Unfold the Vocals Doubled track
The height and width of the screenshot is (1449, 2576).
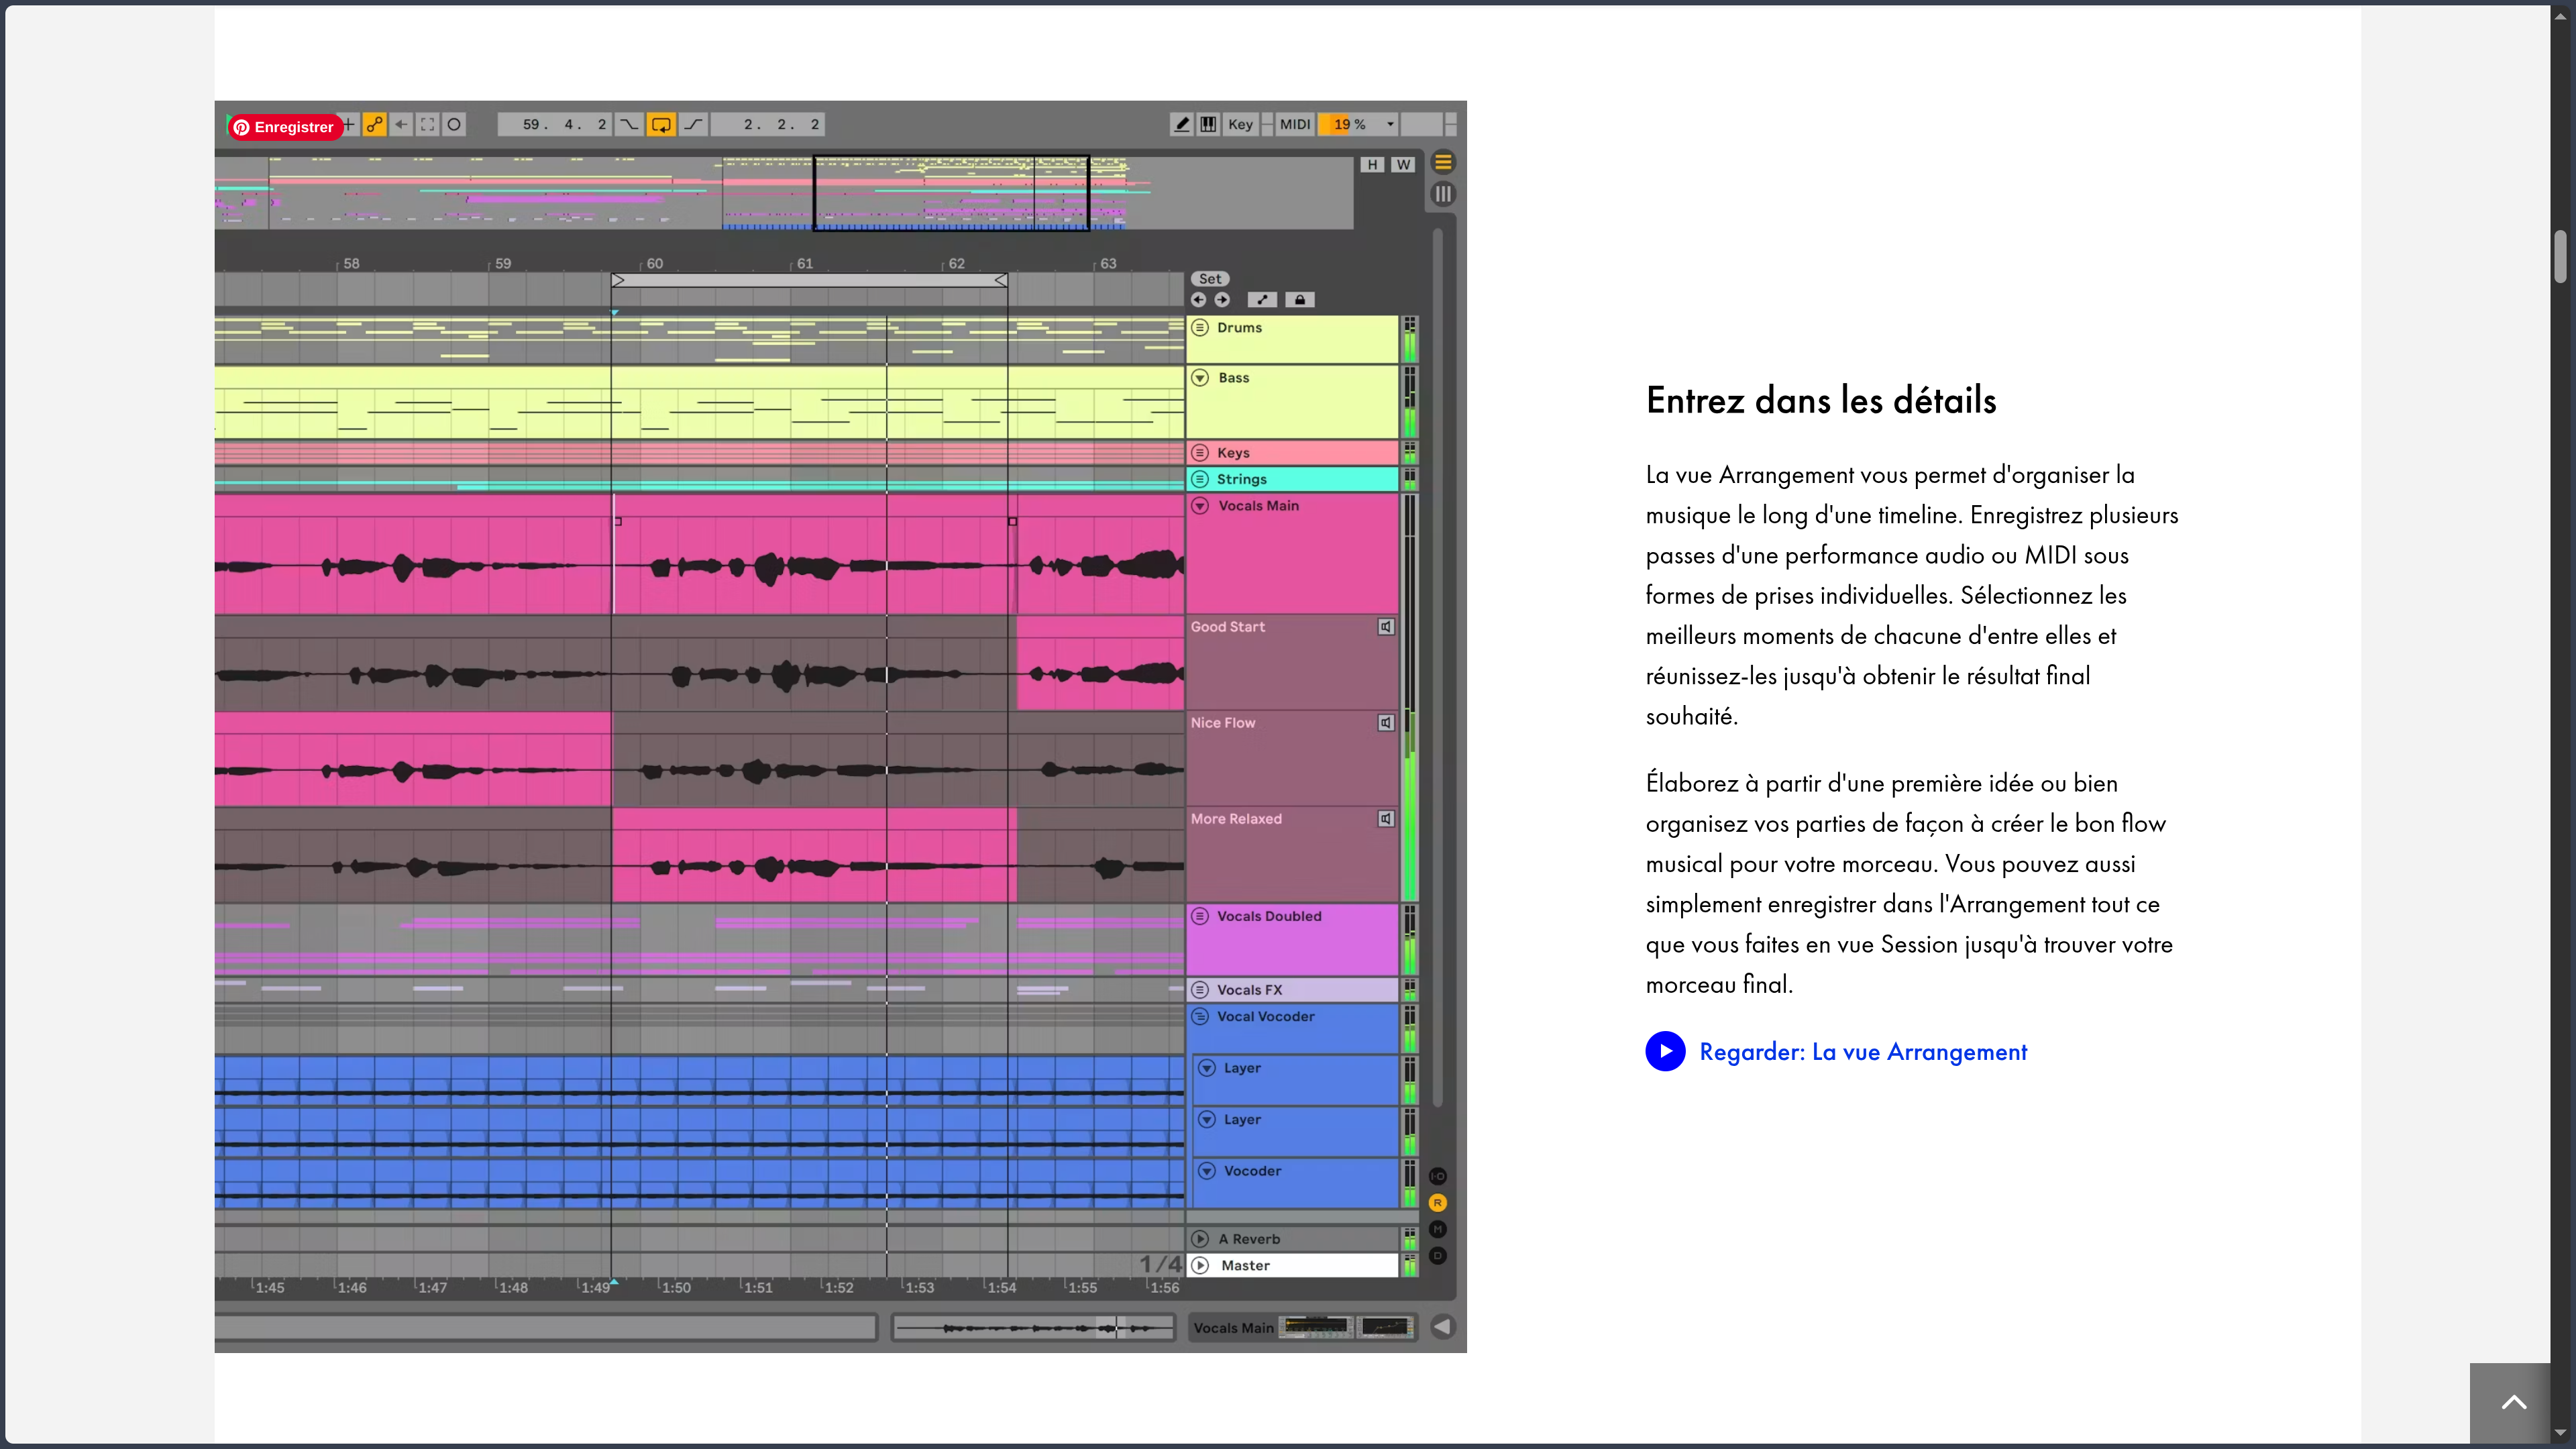coord(1200,916)
